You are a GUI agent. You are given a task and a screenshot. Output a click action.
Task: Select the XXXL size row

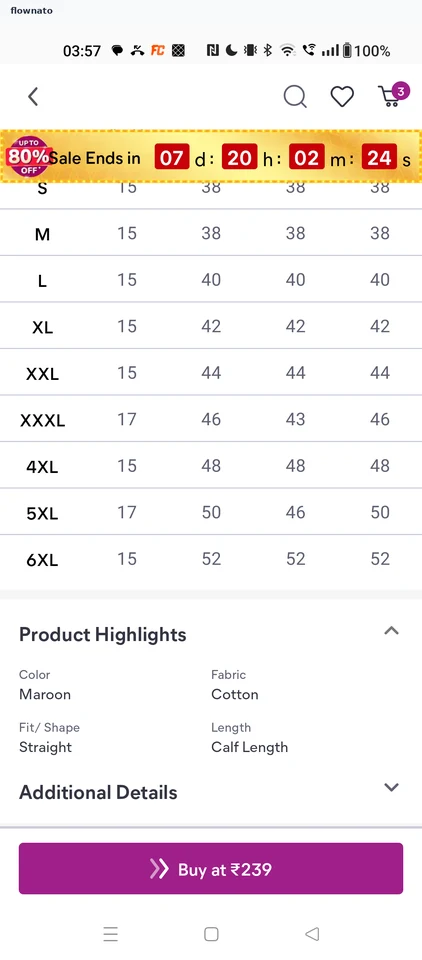click(211, 419)
